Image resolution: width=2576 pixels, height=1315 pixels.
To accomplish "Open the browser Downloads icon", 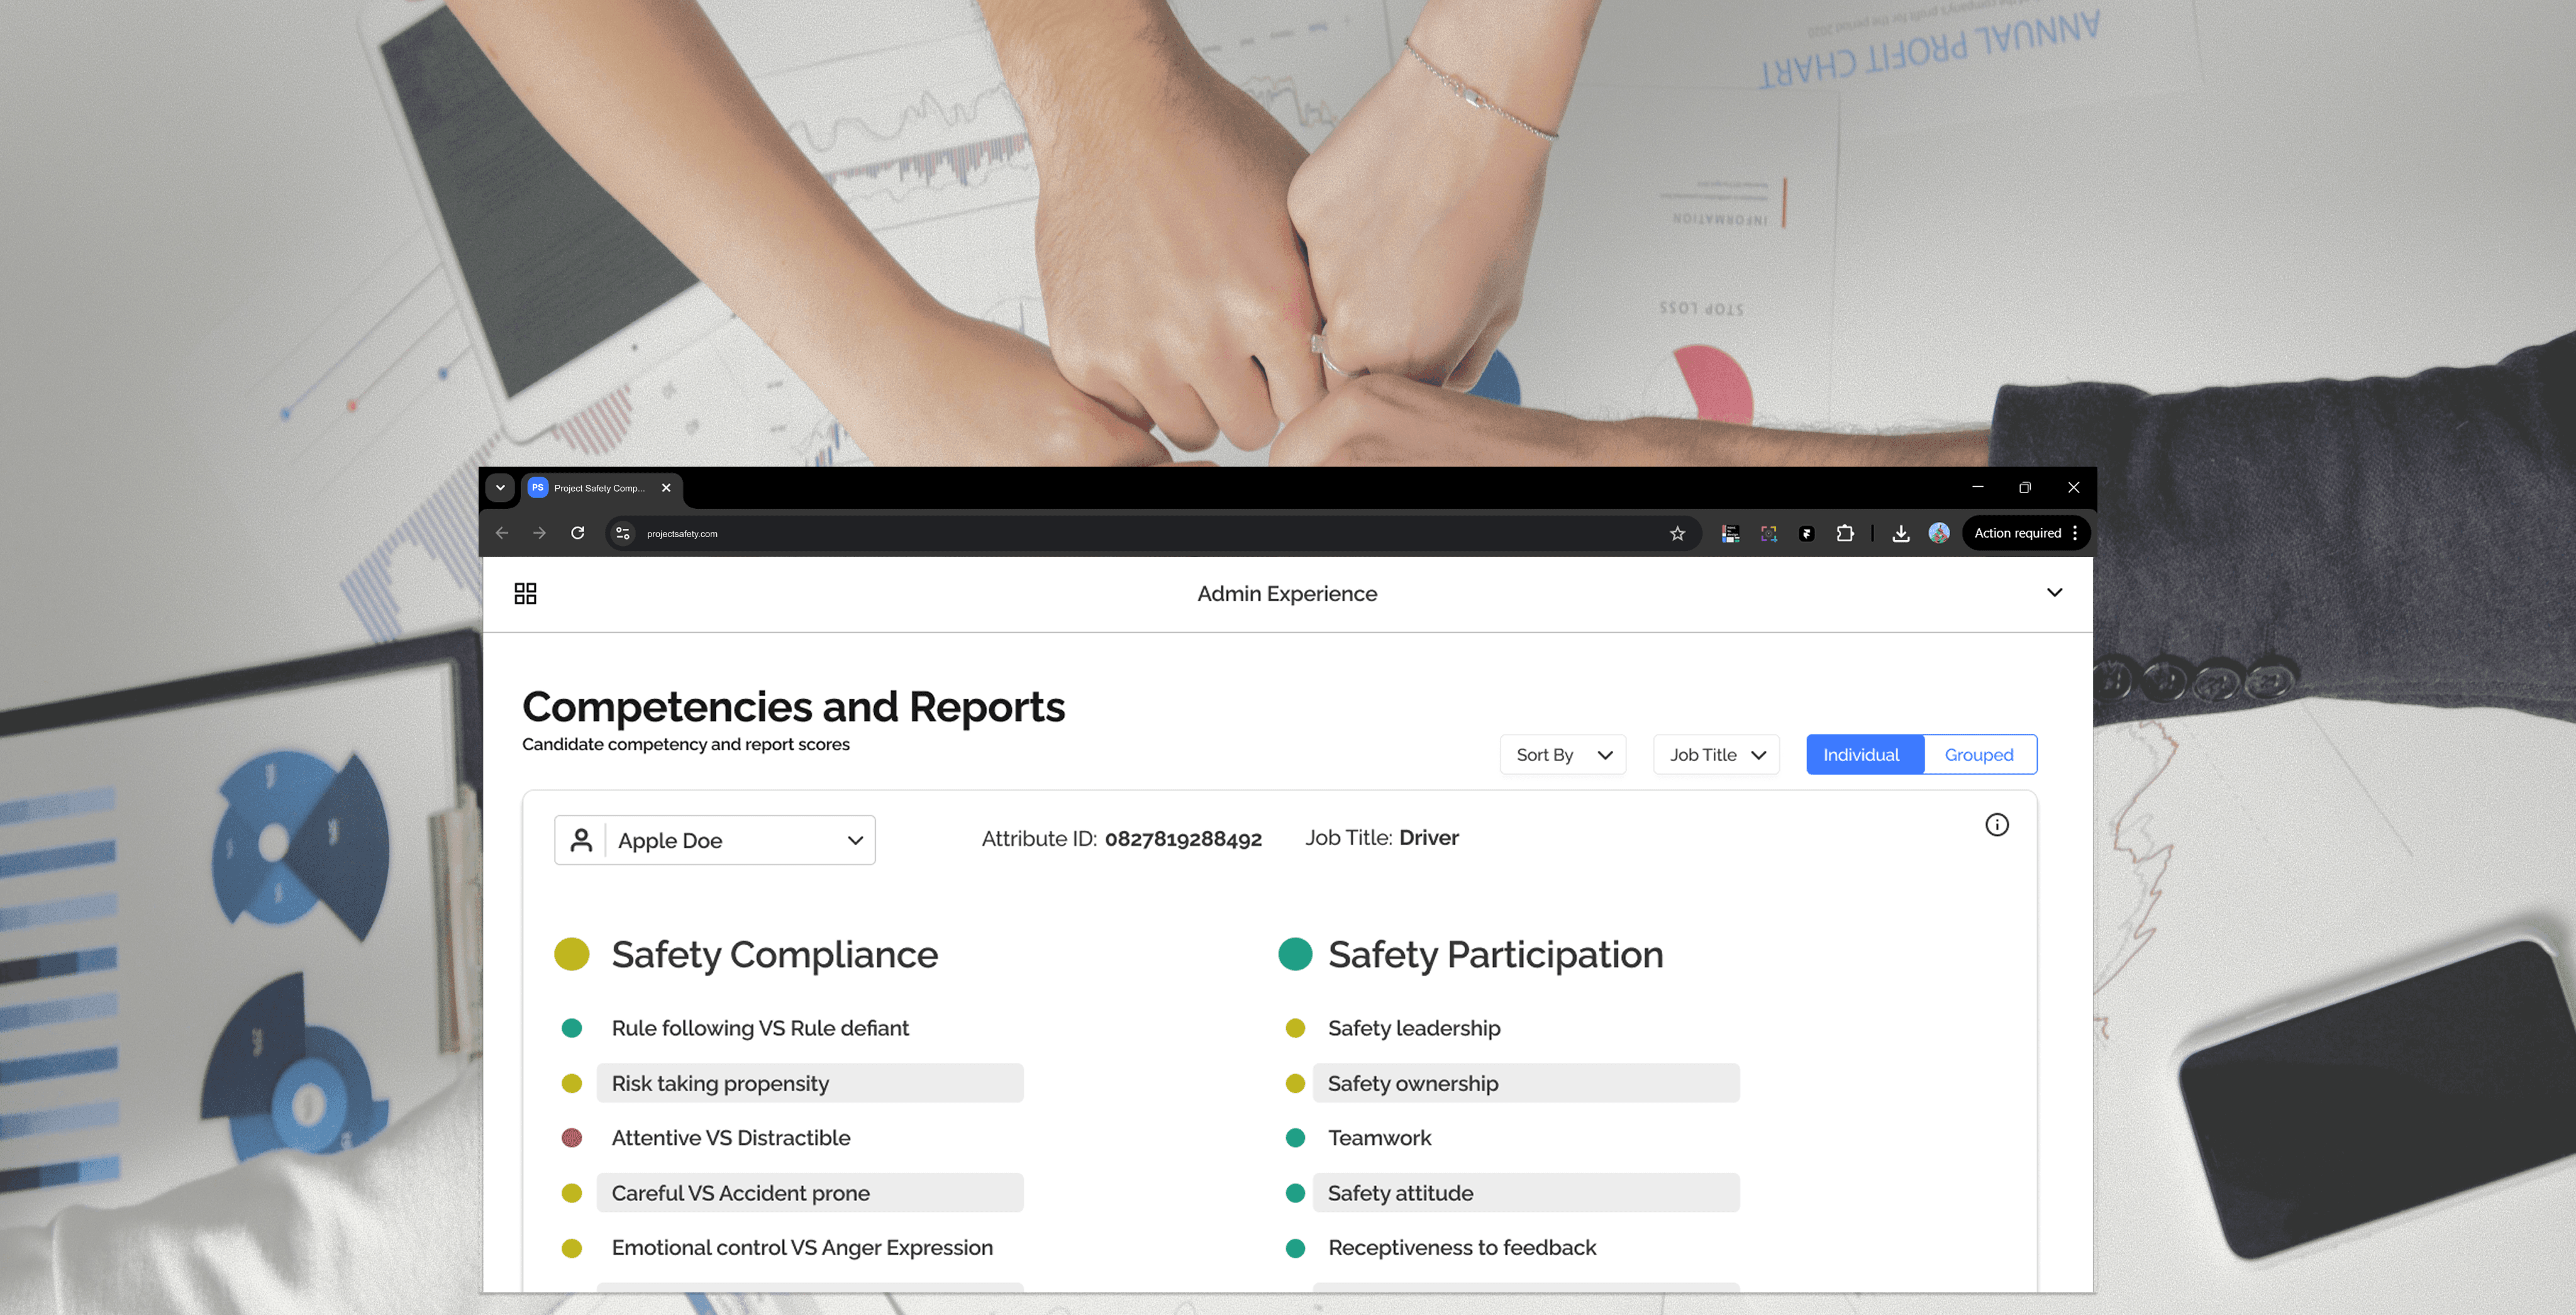I will coord(1900,534).
